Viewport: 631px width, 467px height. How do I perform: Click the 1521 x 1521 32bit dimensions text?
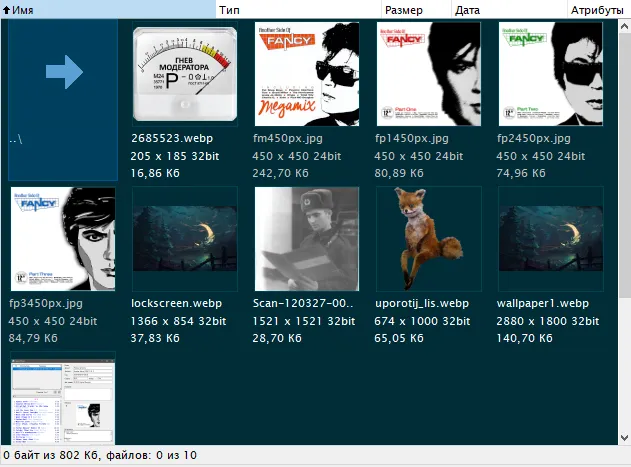pyautogui.click(x=304, y=321)
